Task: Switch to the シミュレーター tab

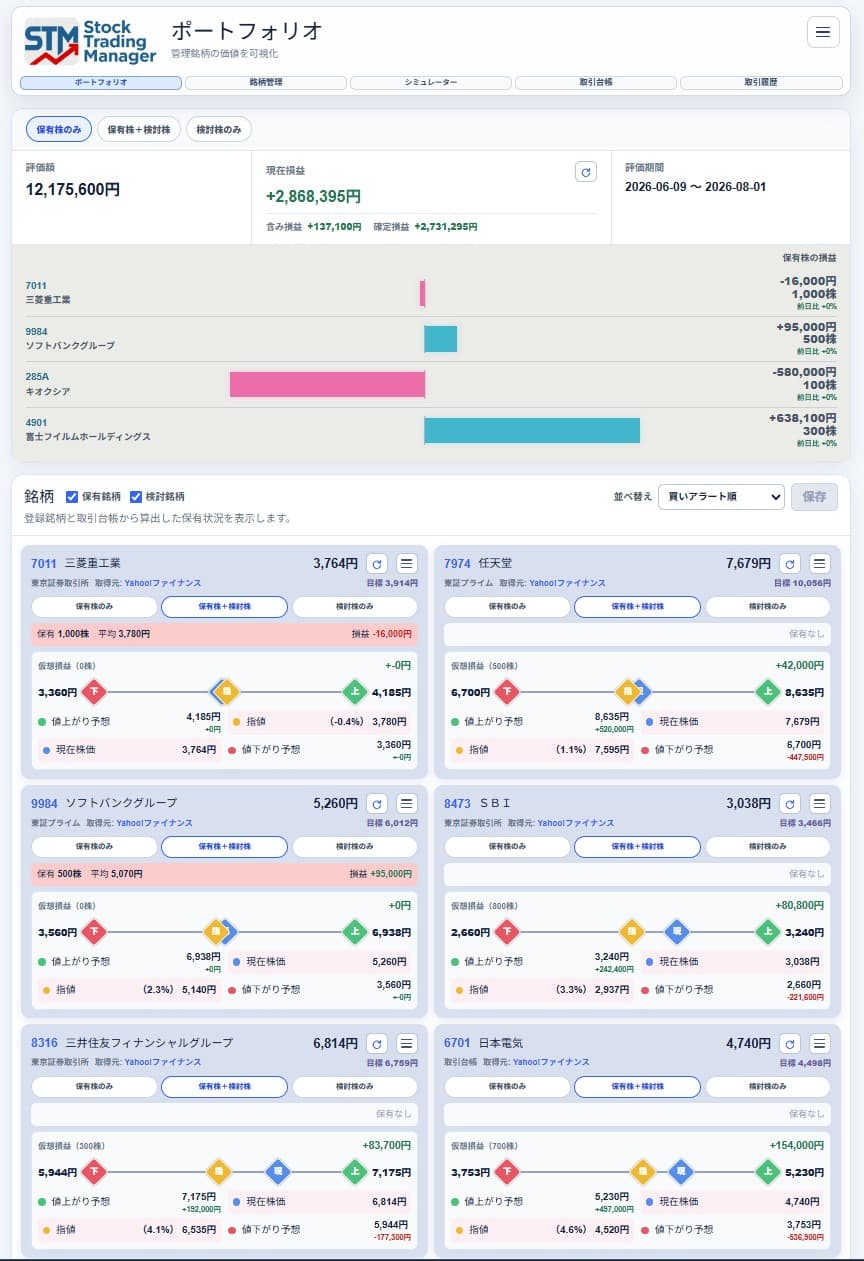Action: [x=431, y=83]
